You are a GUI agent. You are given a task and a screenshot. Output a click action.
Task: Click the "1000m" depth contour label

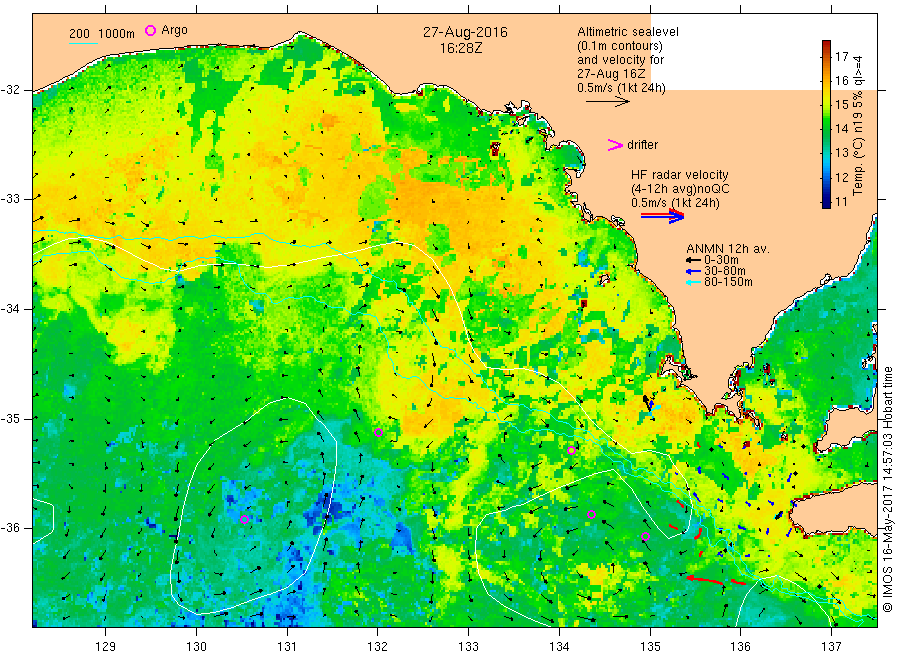coord(116,34)
